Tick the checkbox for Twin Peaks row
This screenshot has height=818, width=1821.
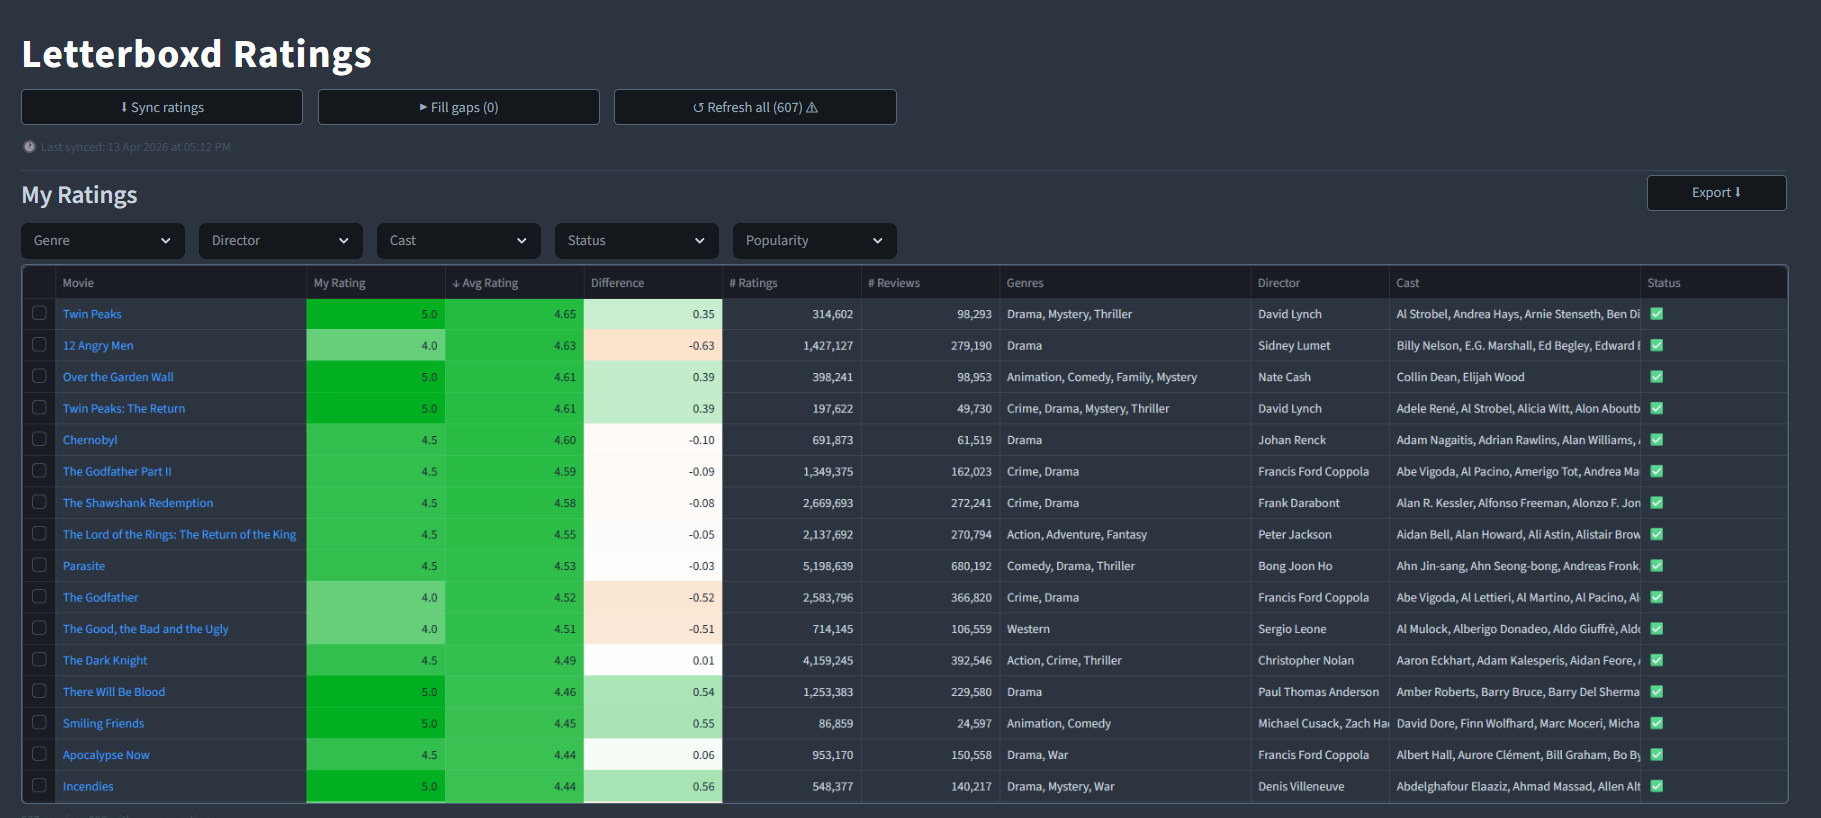tap(39, 313)
